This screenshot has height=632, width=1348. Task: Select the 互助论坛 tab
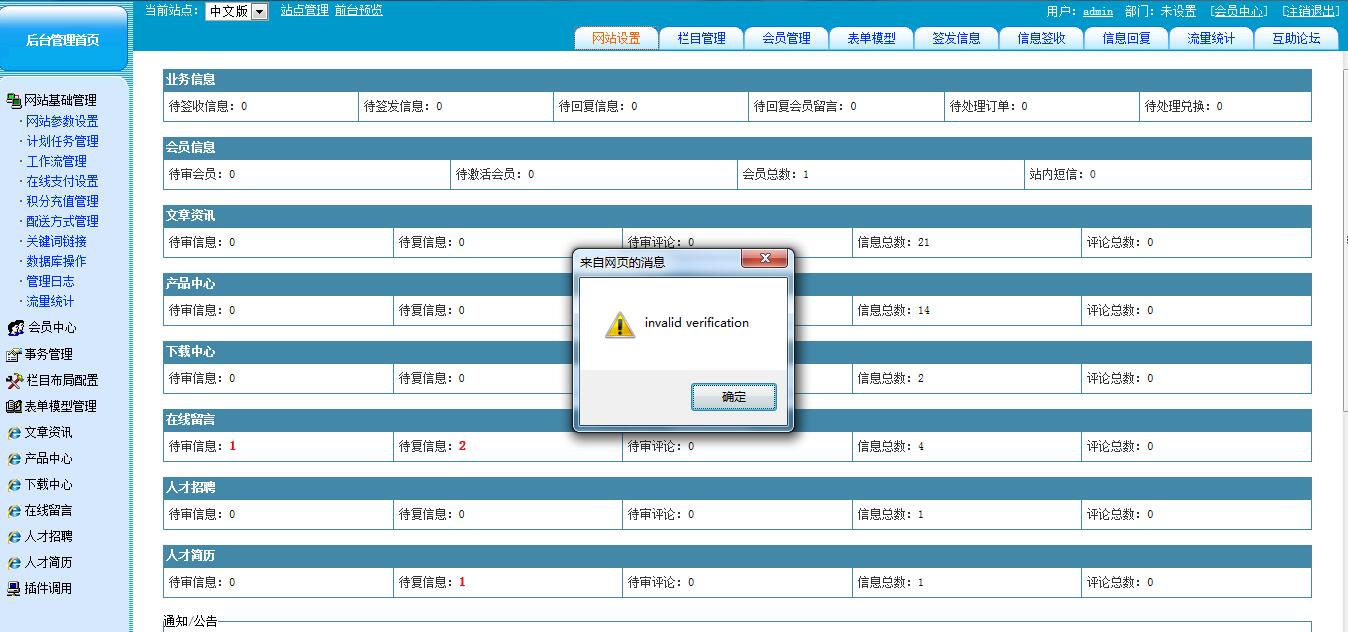1296,39
